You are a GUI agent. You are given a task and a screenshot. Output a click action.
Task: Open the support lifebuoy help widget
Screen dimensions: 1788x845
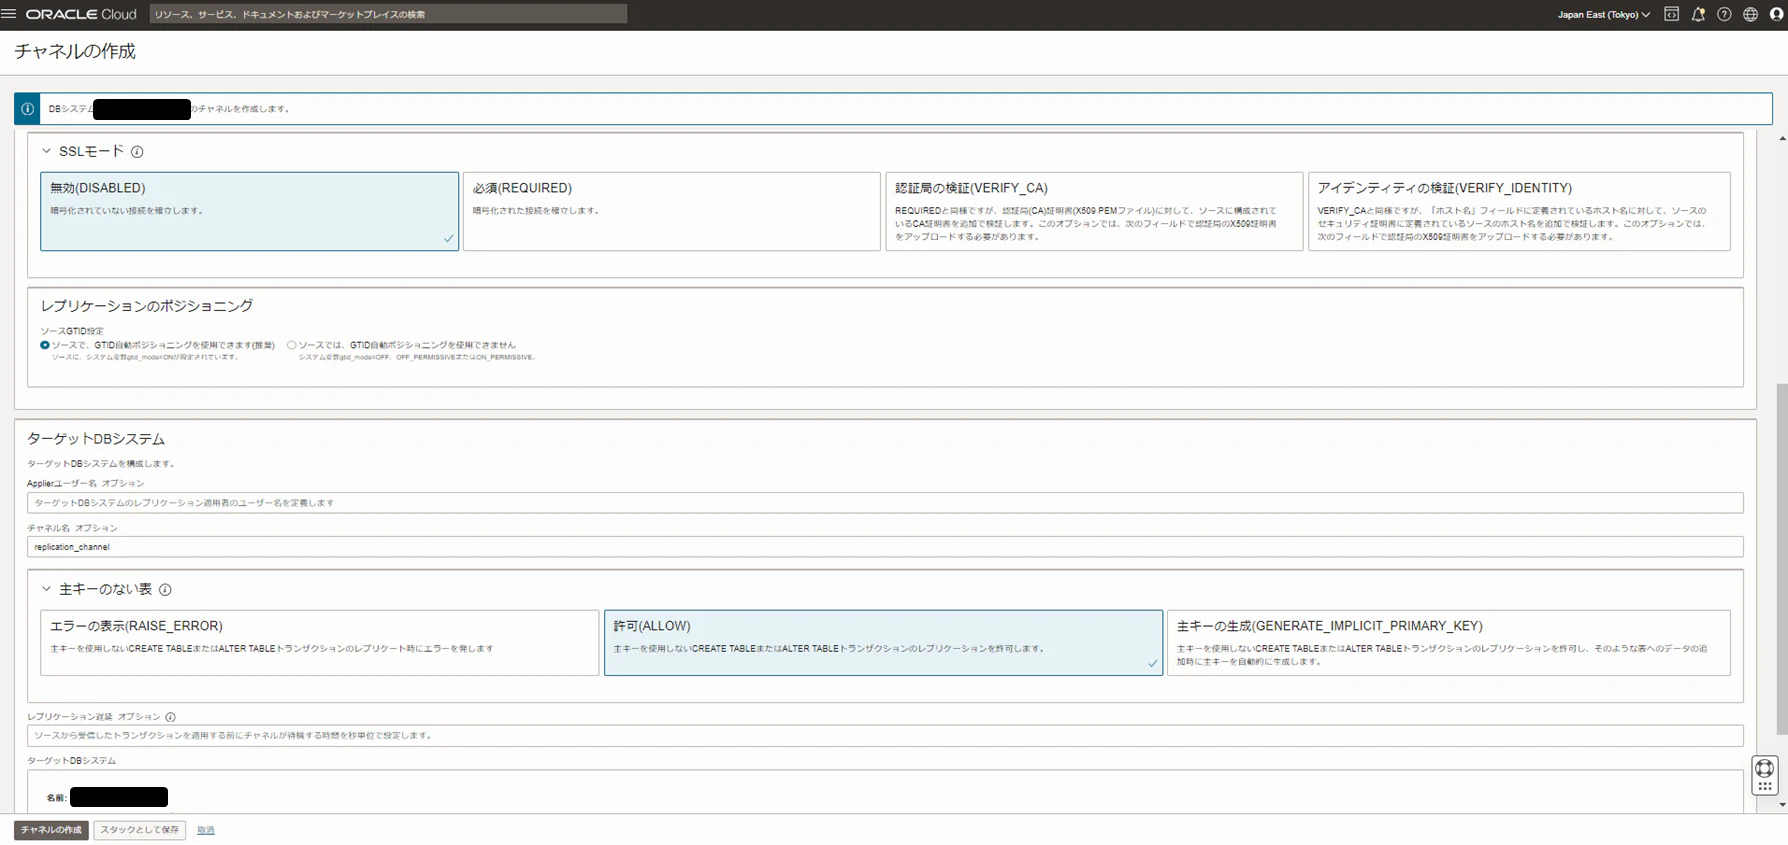[1764, 768]
